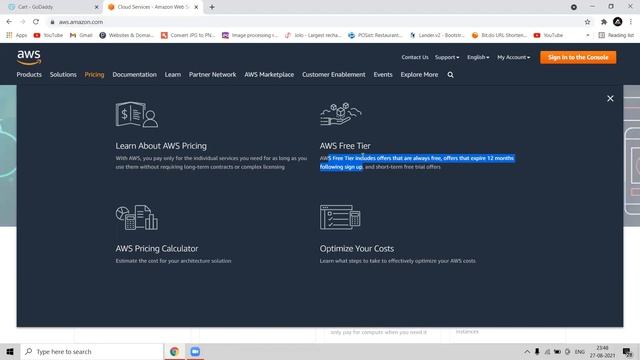The image size is (640, 360).
Task: Open the Learn menu
Action: pos(173,75)
